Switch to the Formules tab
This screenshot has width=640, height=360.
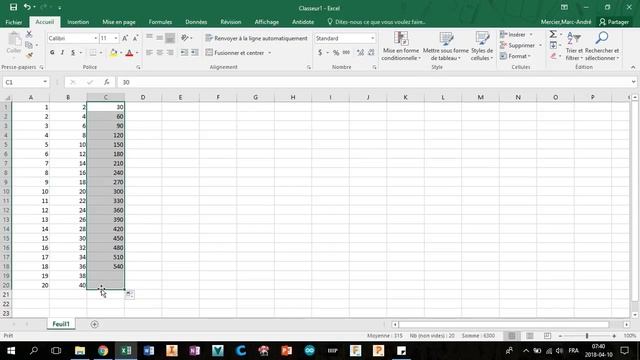coord(160,22)
